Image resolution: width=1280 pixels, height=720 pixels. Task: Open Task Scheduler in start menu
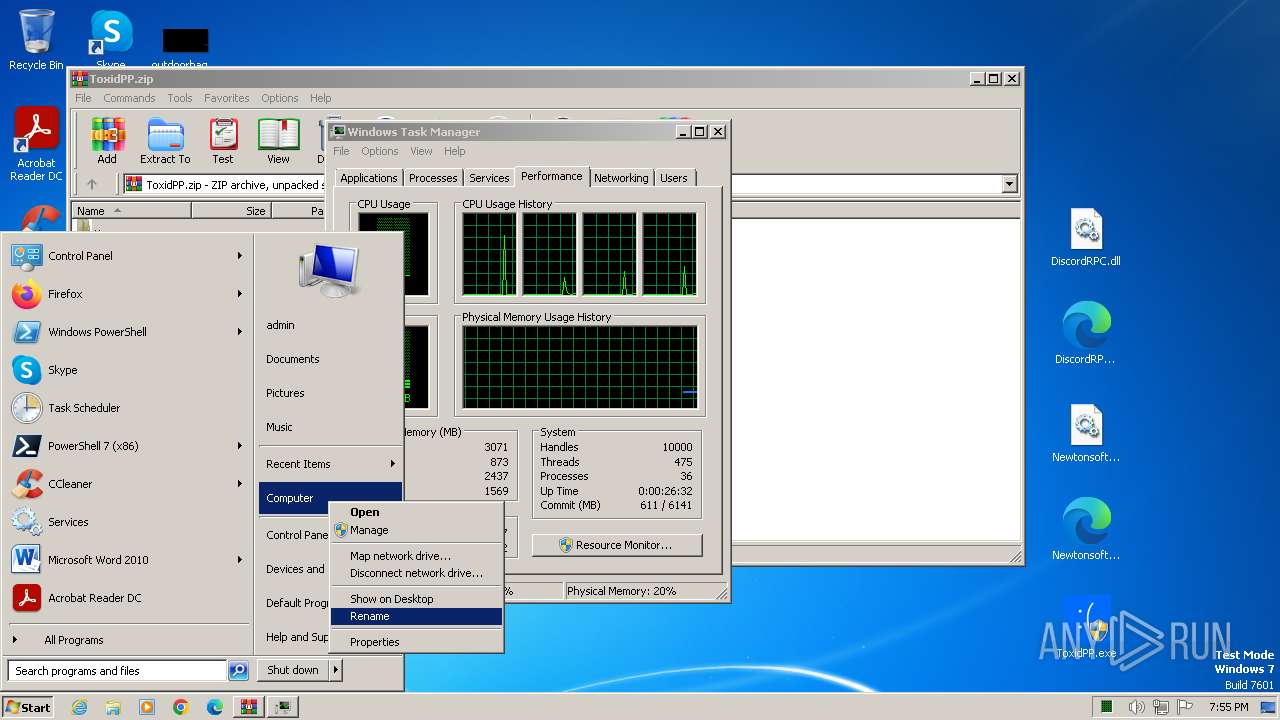coord(128,408)
